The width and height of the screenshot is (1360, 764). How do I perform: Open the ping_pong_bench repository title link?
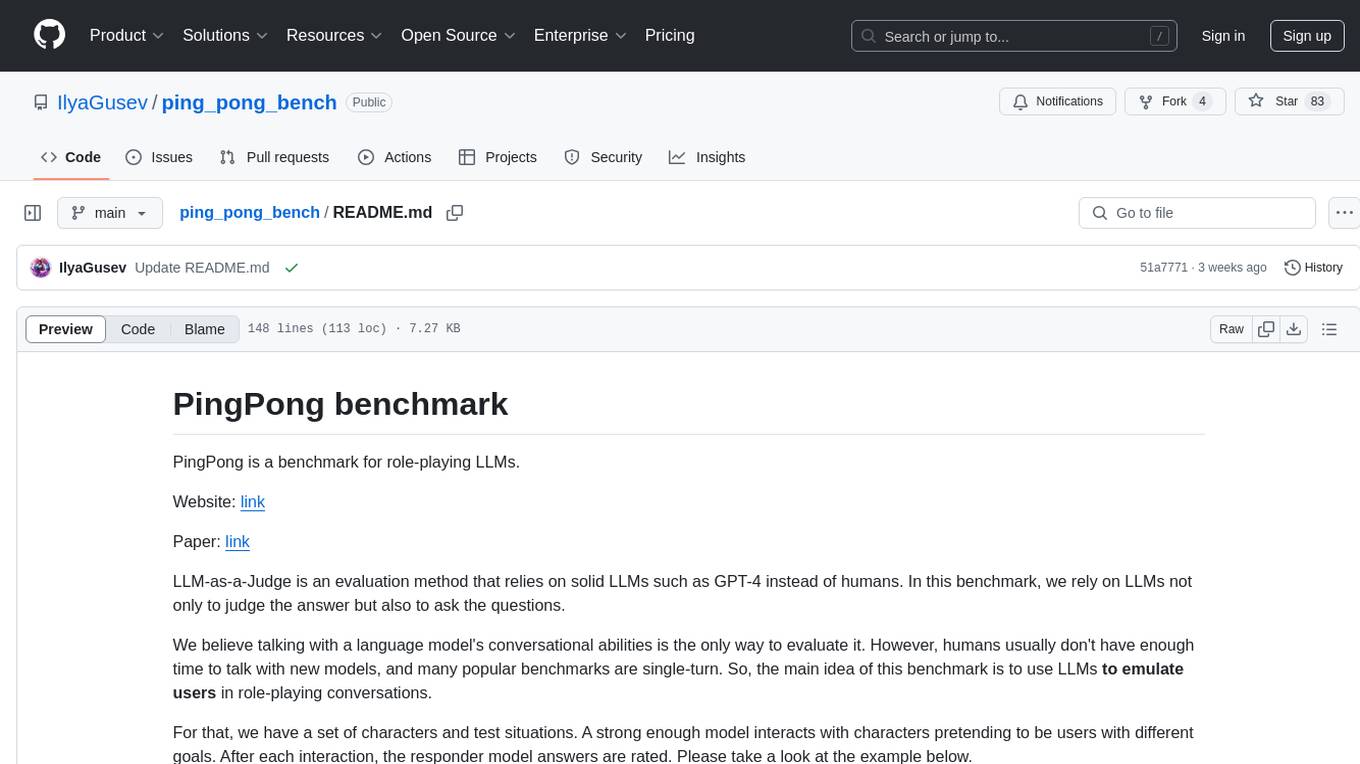click(x=249, y=102)
